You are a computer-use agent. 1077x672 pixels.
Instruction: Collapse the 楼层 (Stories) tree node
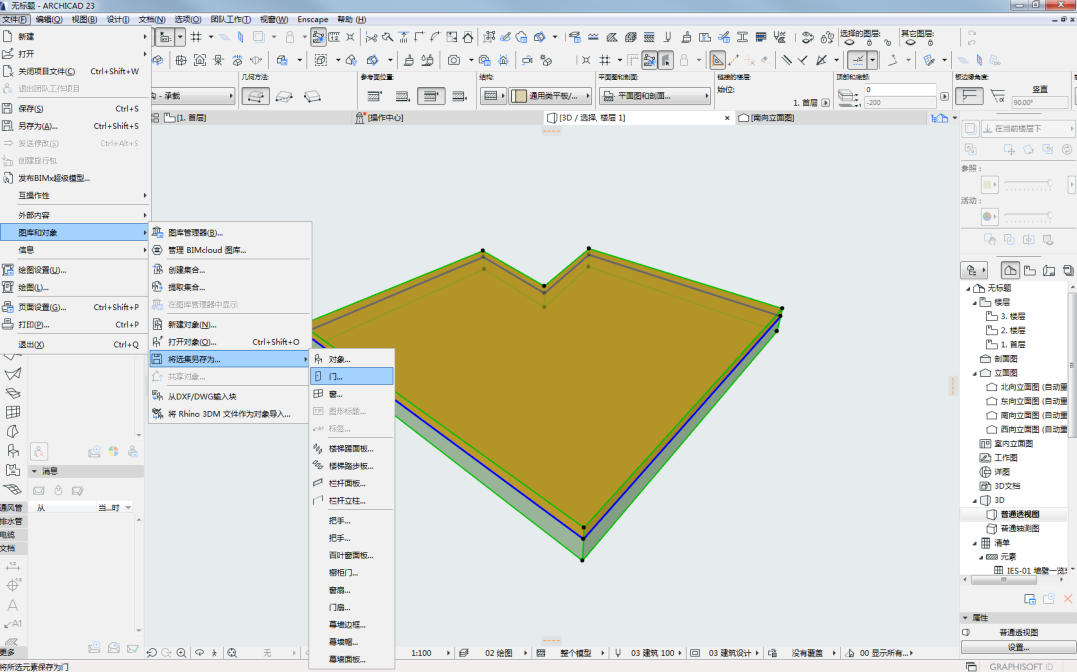click(x=974, y=302)
